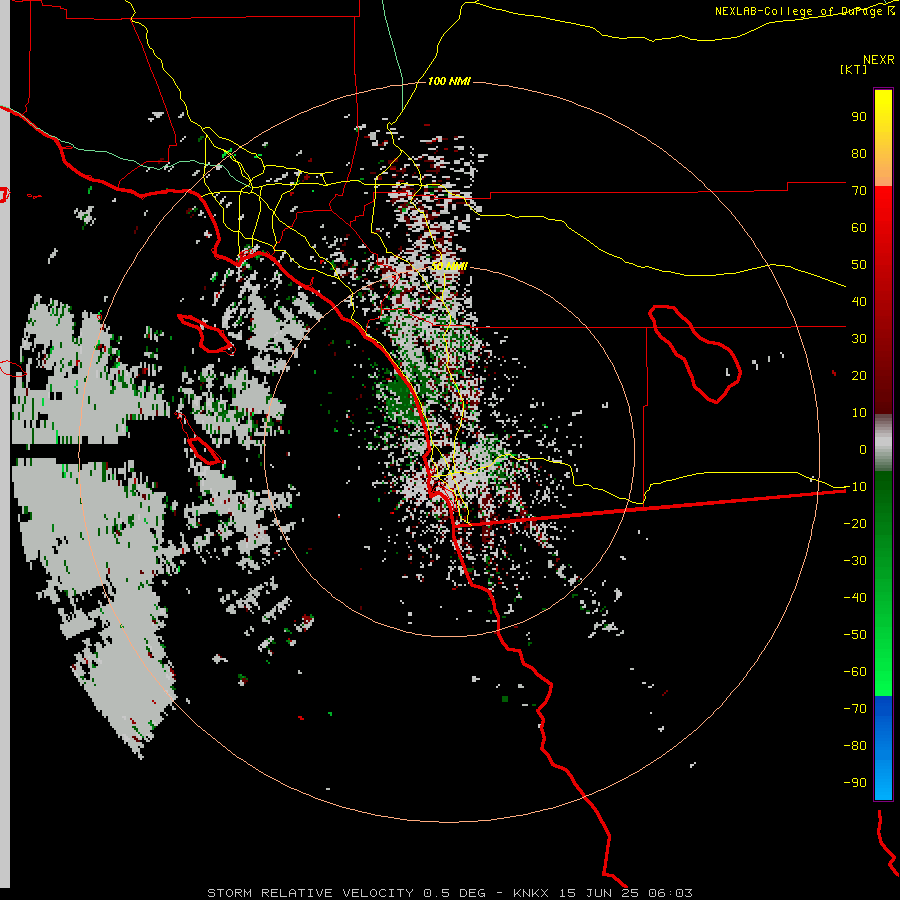Click the 30 value on the velocity scale
The width and height of the screenshot is (900, 900).
pos(859,339)
